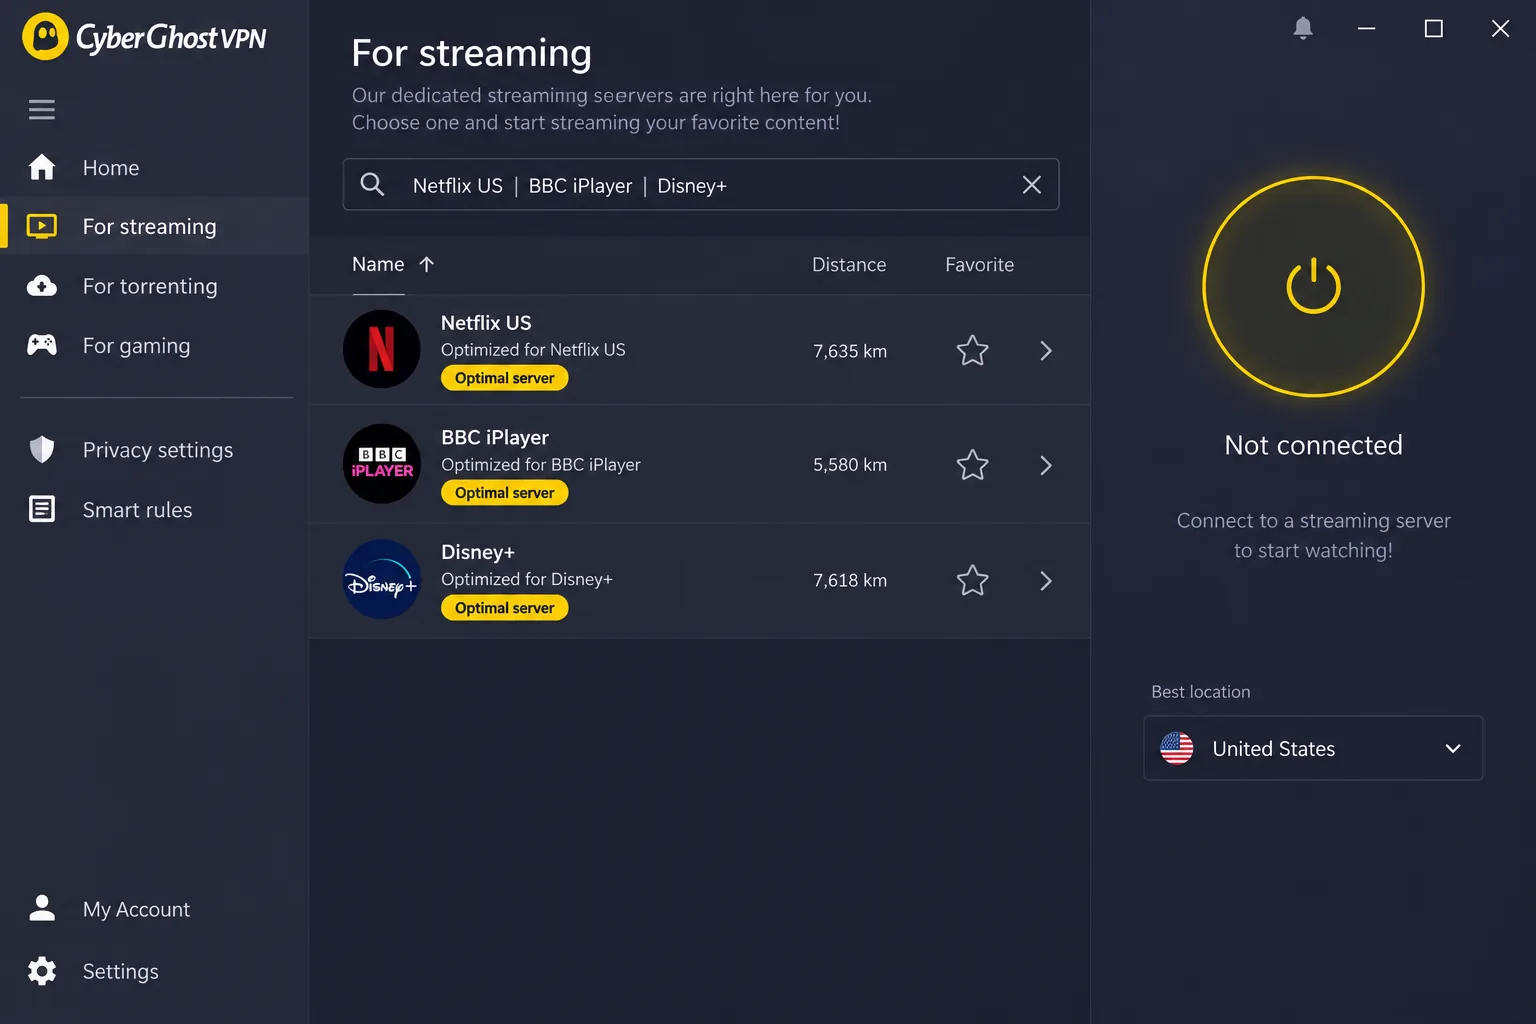Sort servers by Distance column

849,265
